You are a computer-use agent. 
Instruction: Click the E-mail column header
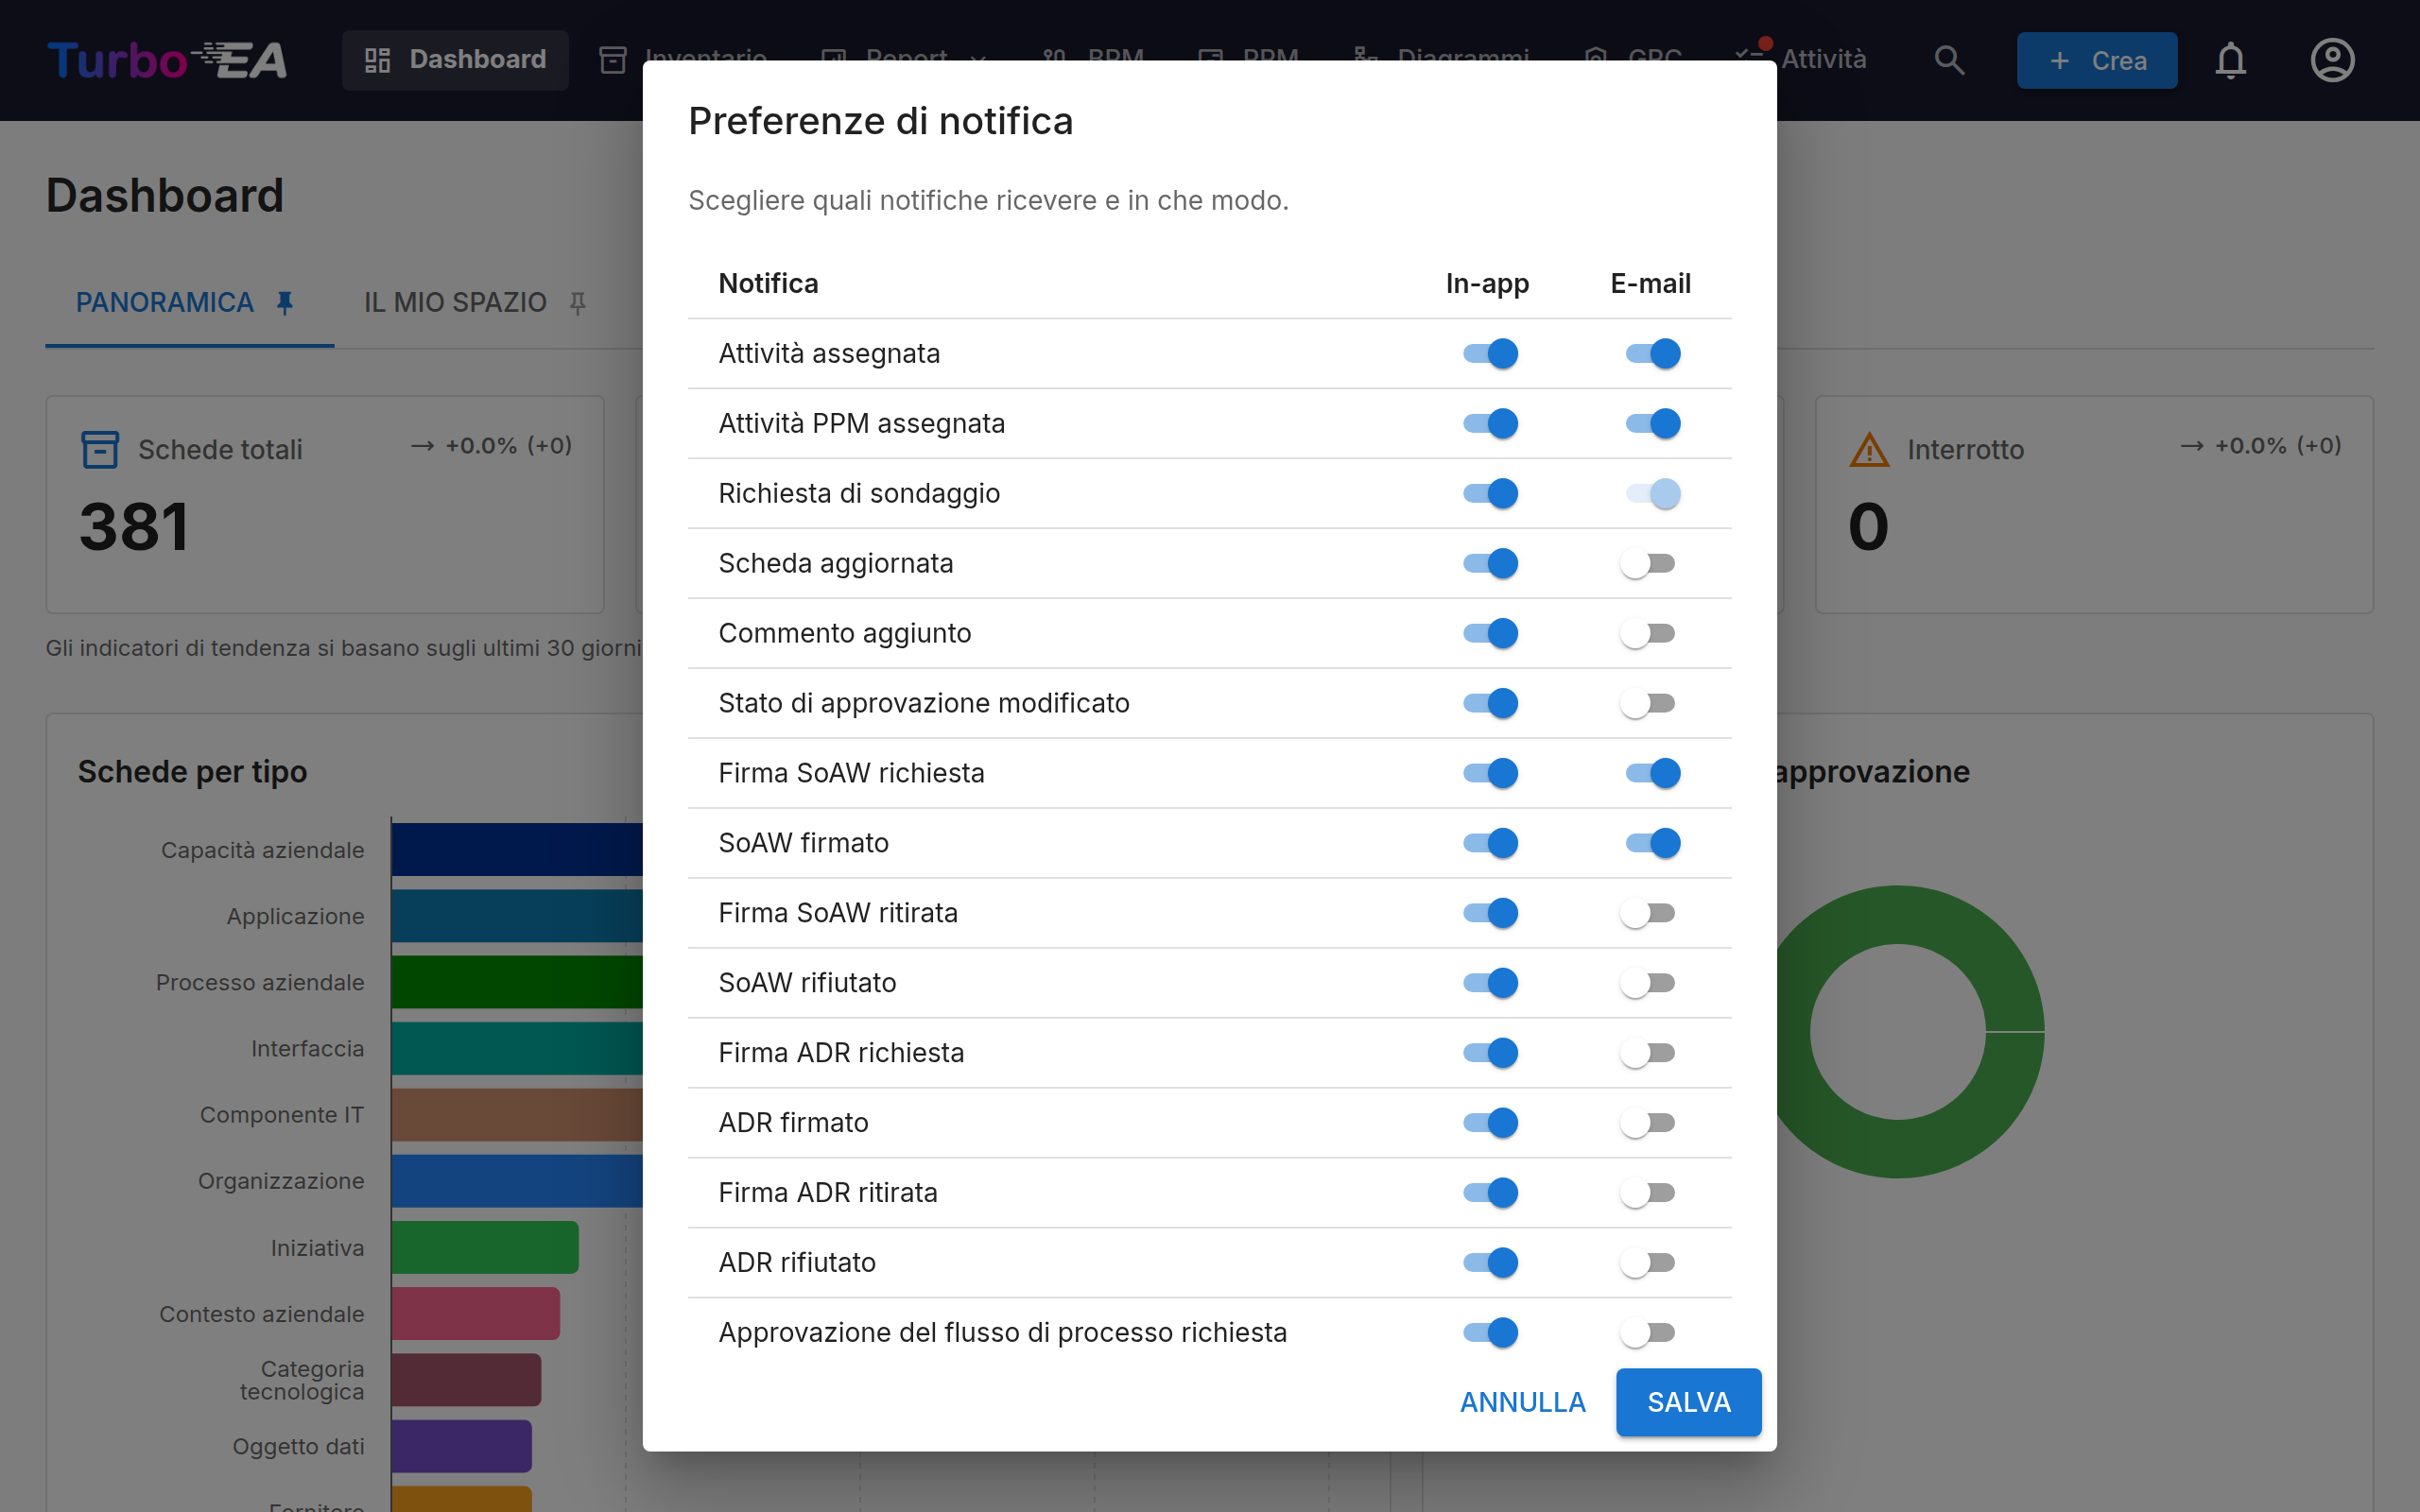[1650, 283]
